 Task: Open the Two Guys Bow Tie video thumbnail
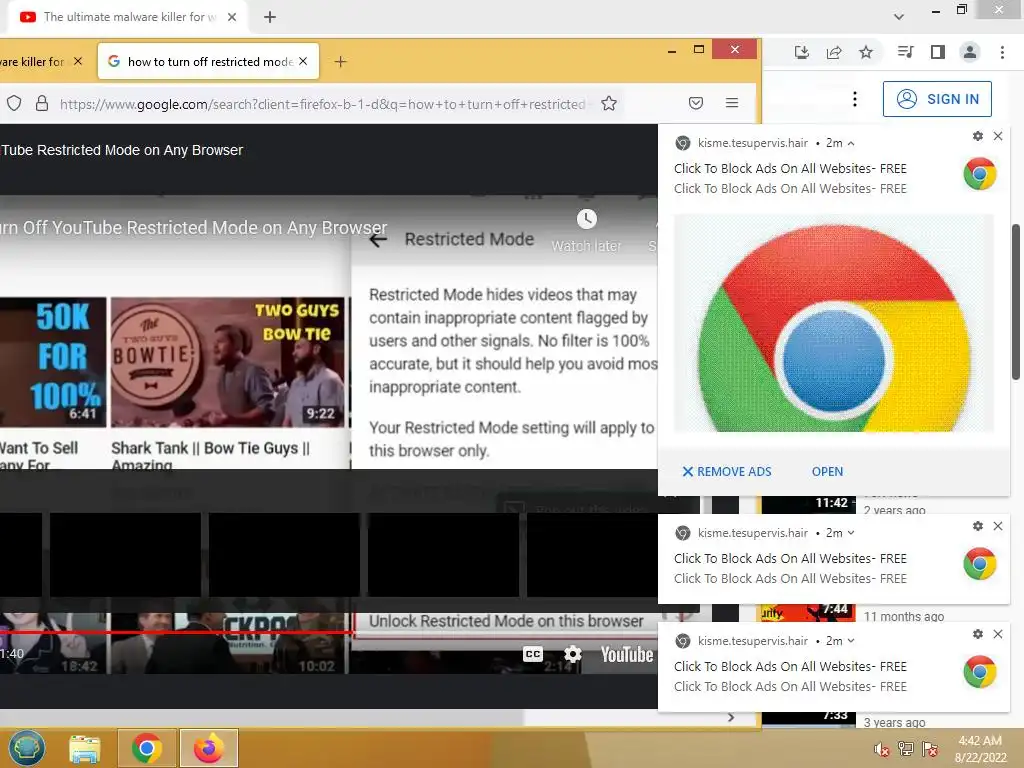click(x=227, y=362)
